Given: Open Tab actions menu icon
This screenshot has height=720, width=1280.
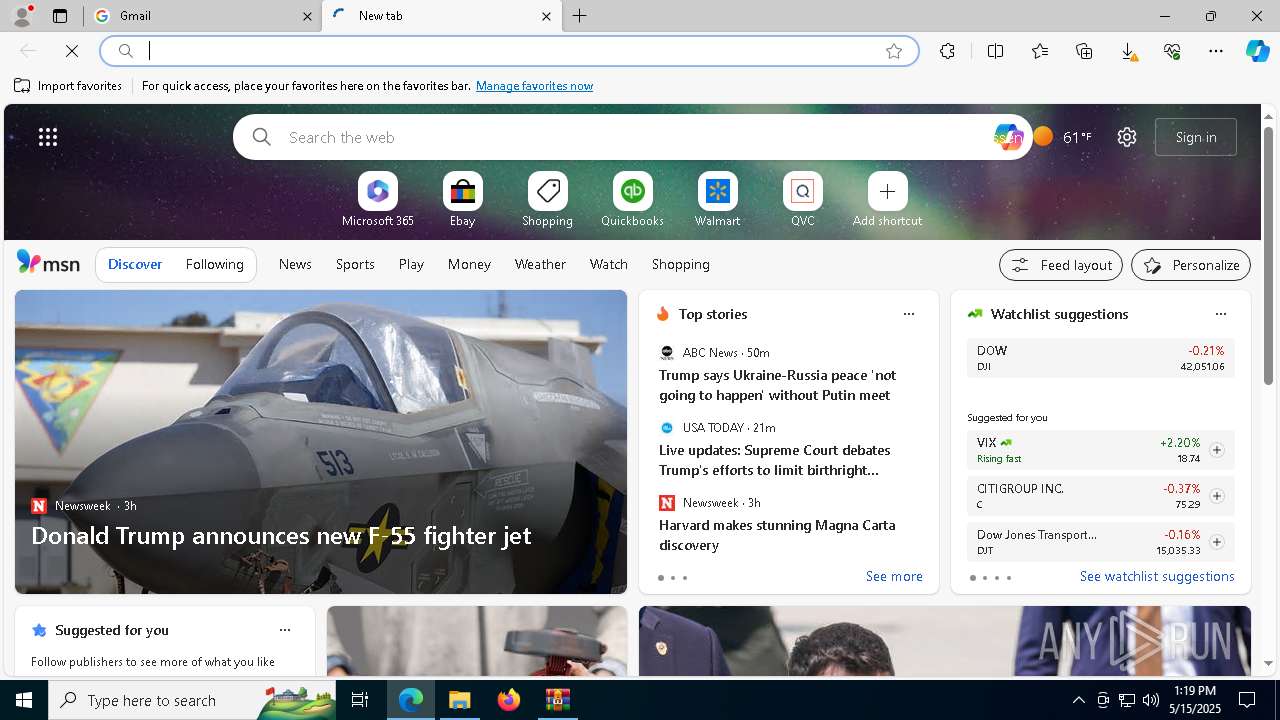Looking at the screenshot, I should coord(60,16).
